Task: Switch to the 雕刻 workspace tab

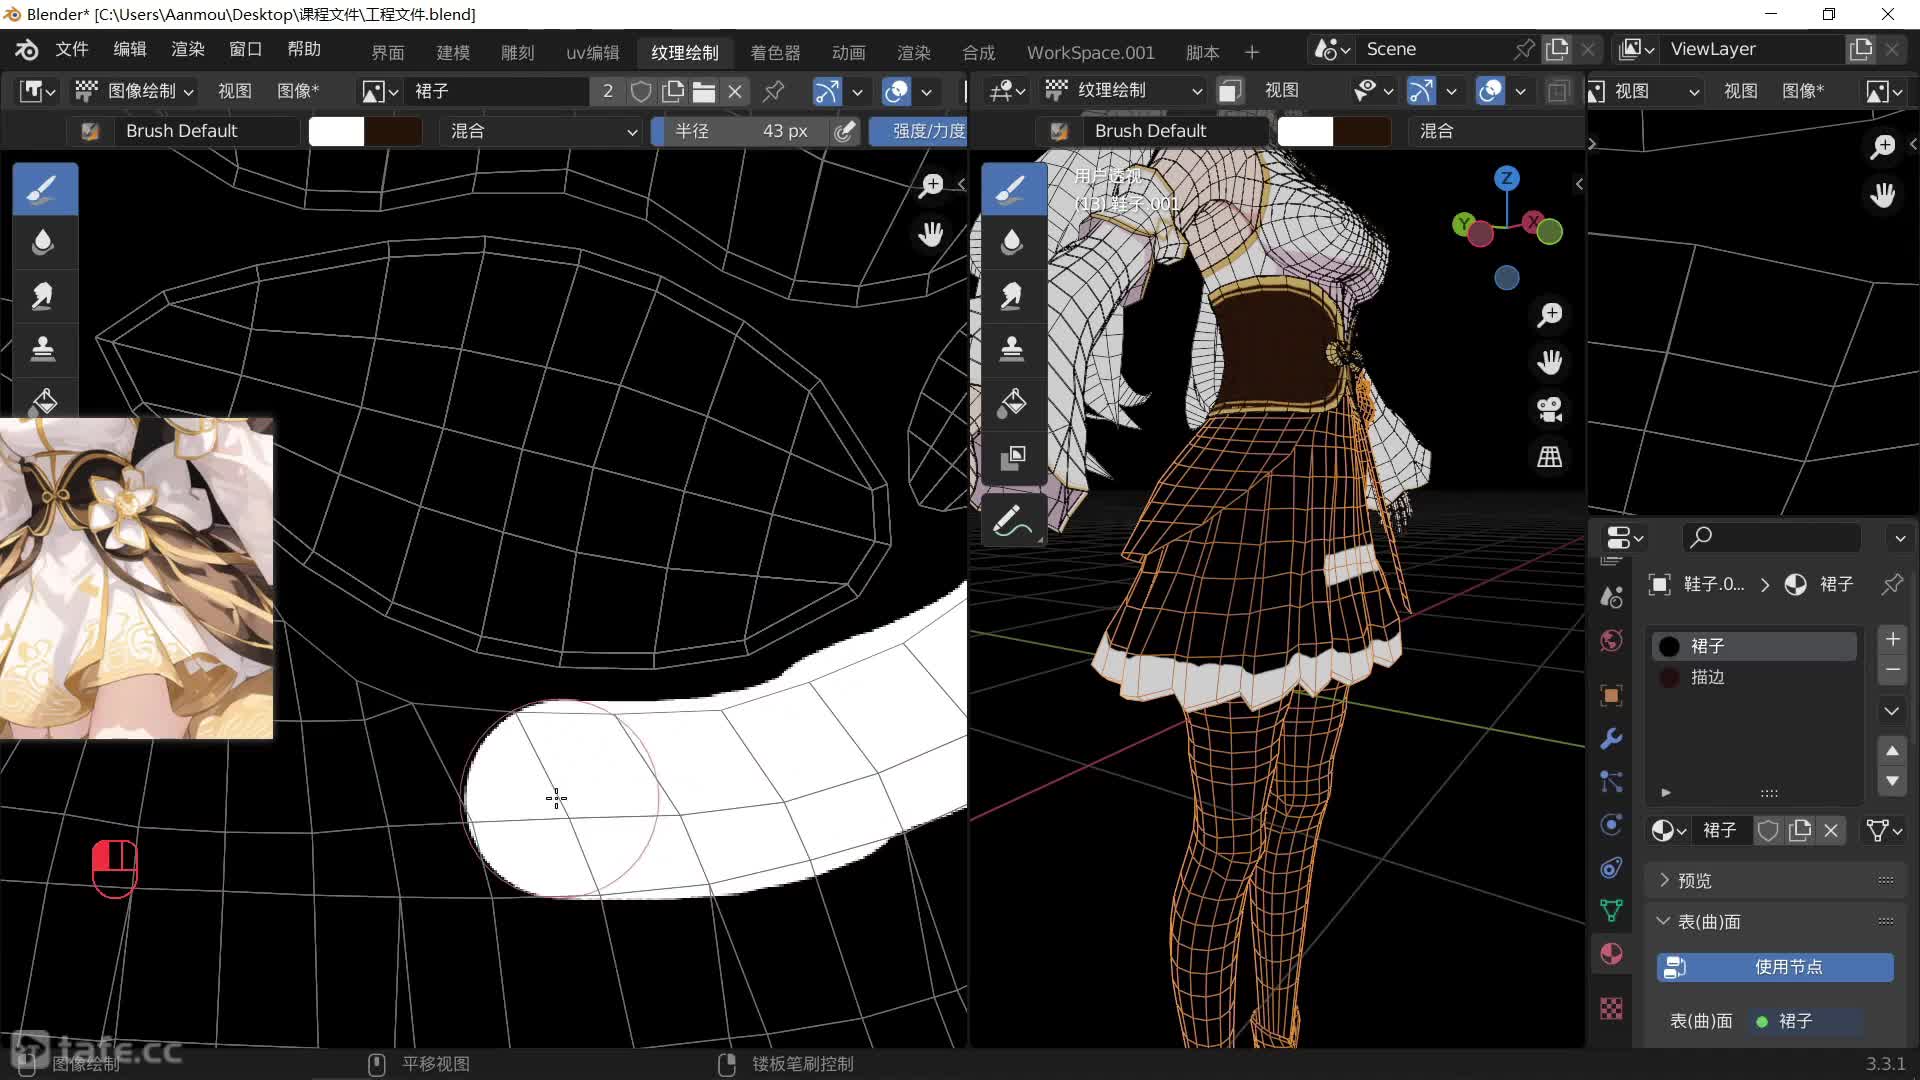Action: (x=518, y=52)
